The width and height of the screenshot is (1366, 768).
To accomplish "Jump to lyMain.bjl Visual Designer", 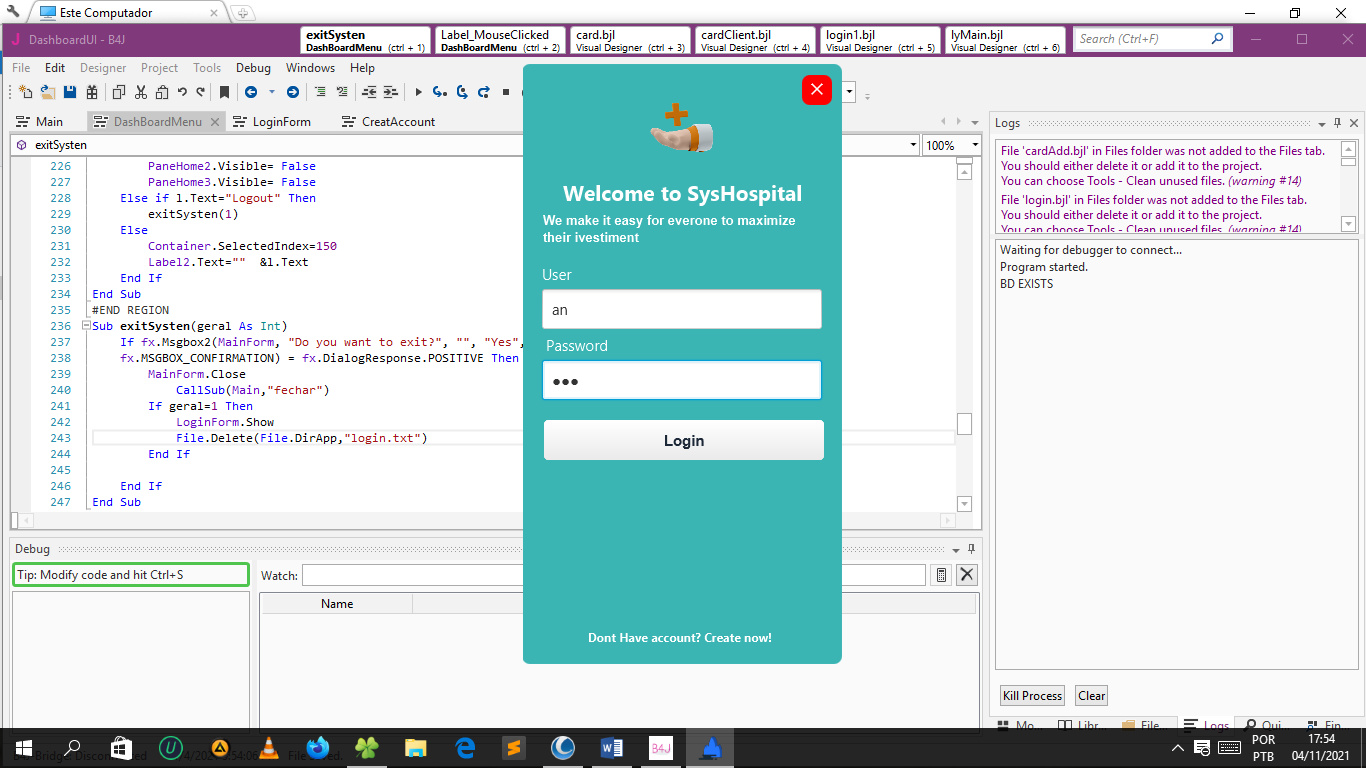I will pos(1006,41).
